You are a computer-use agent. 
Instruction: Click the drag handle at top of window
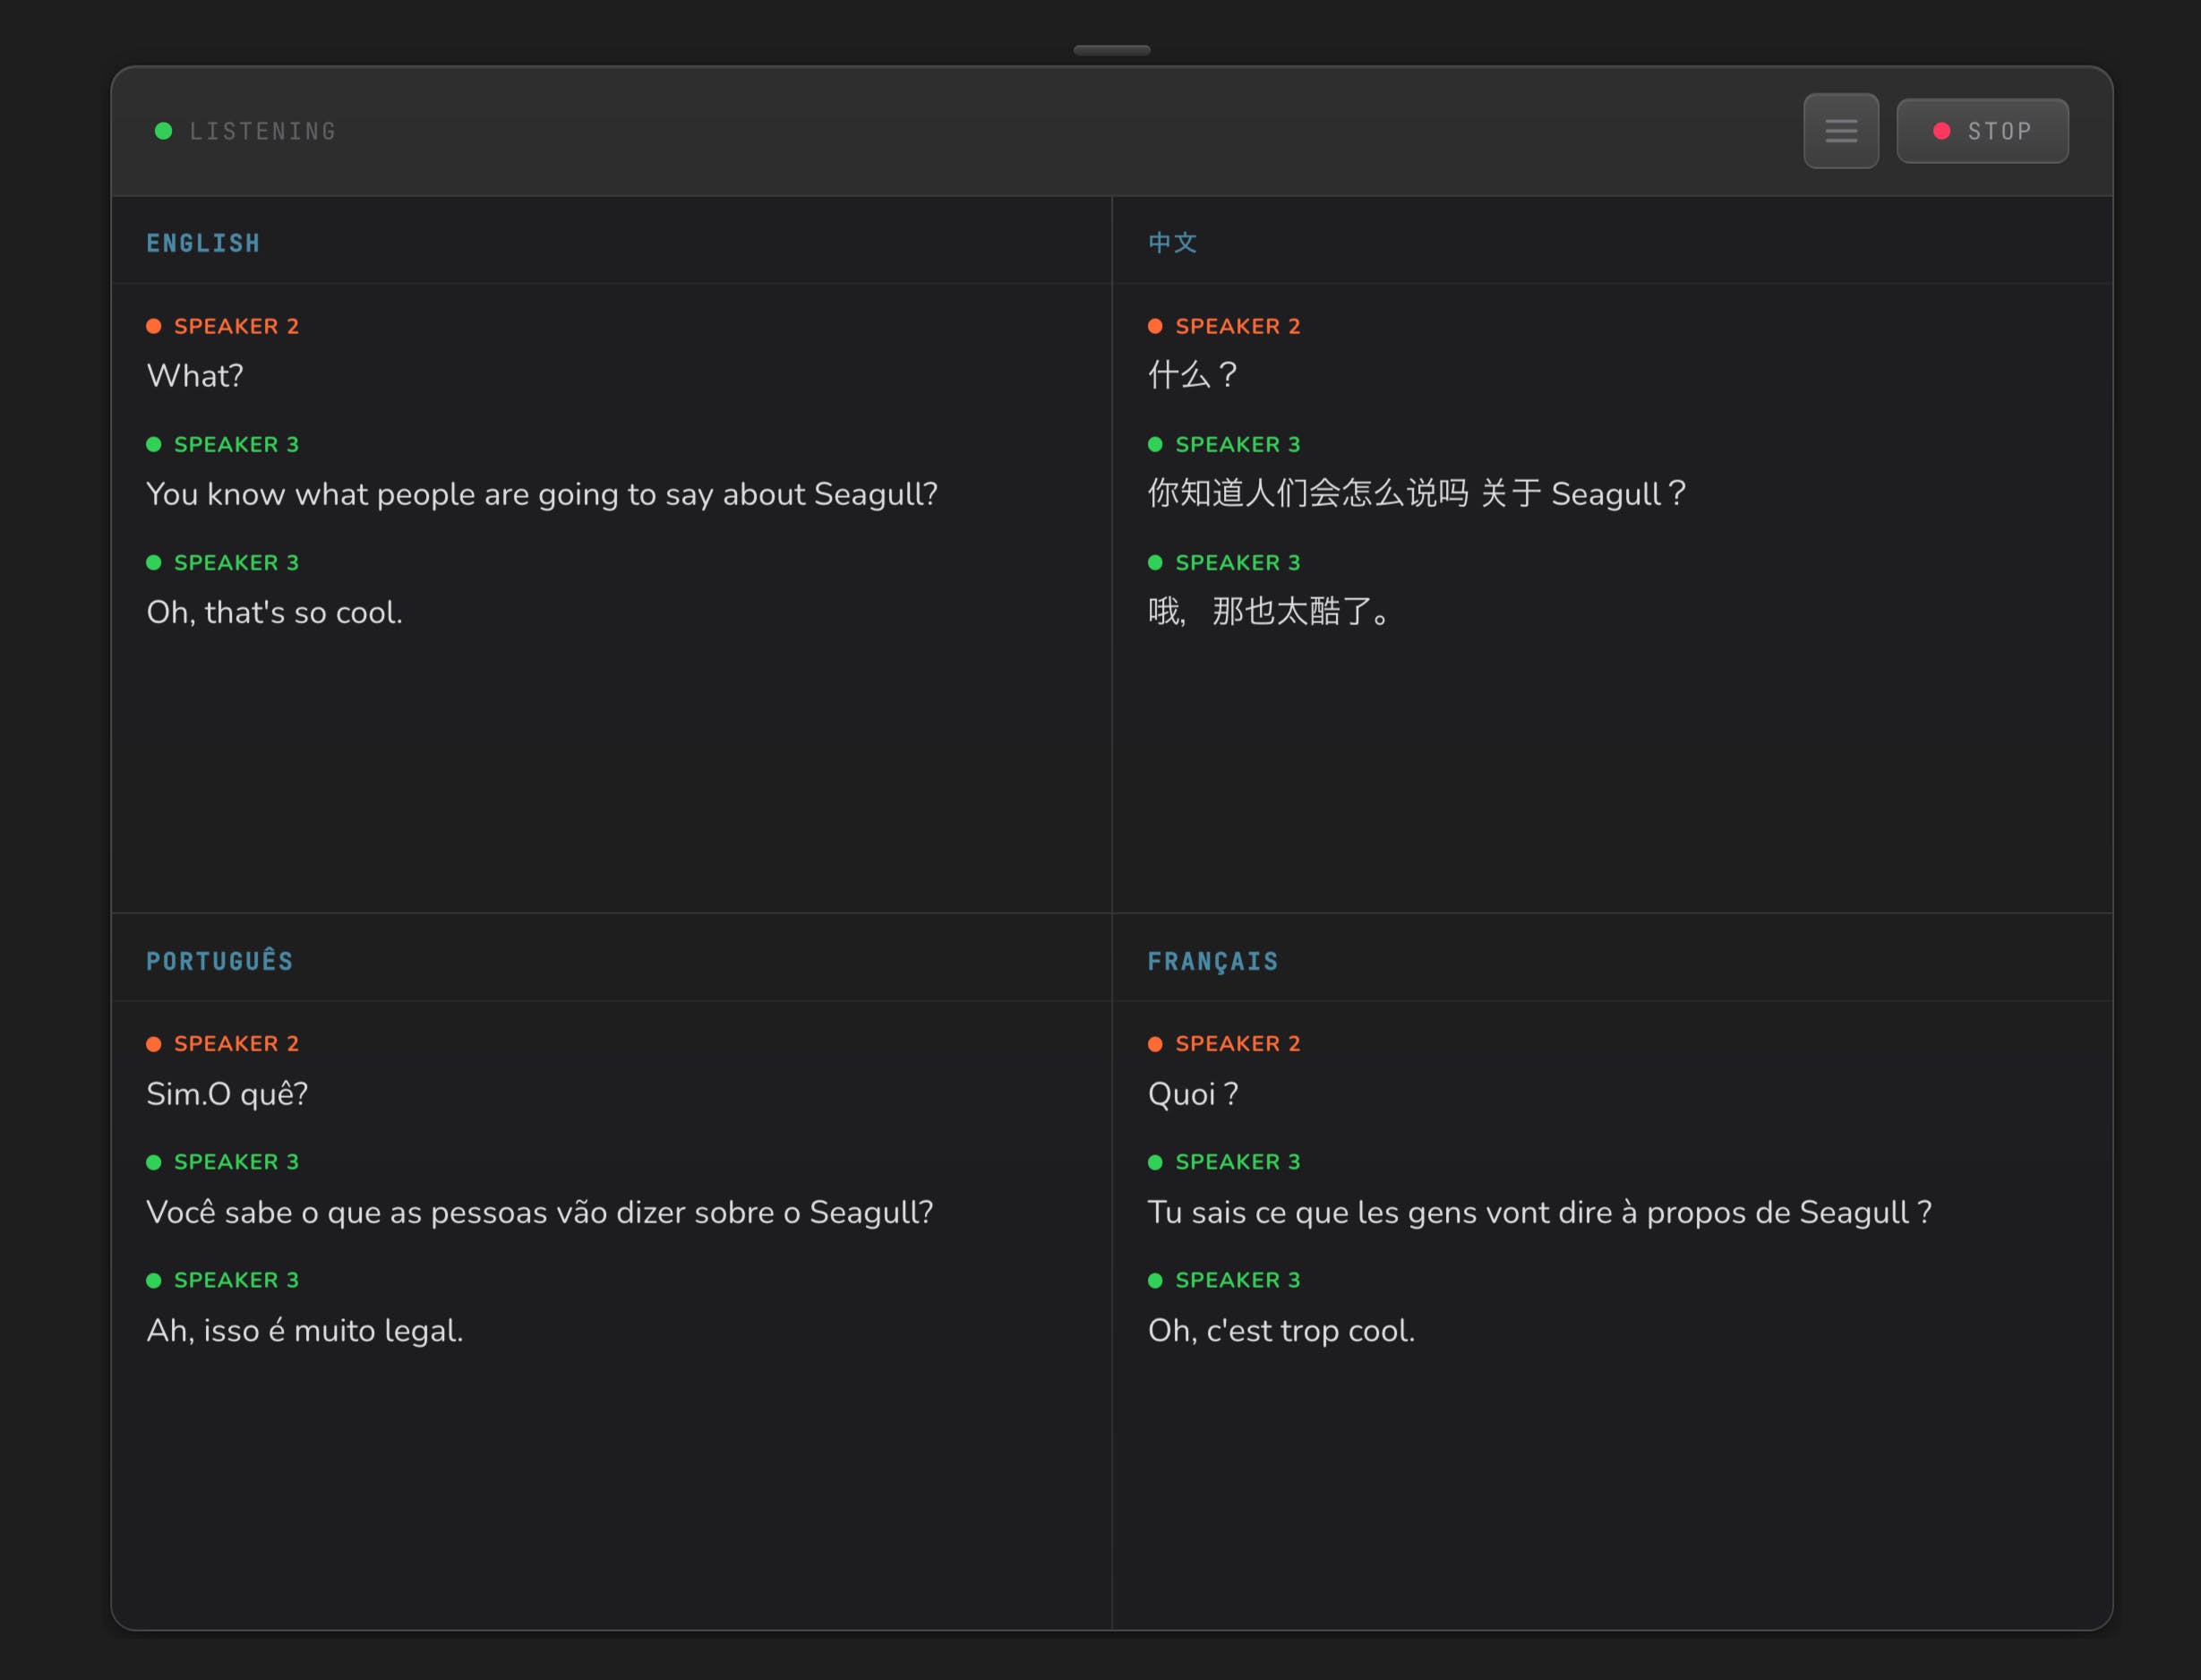point(1111,50)
